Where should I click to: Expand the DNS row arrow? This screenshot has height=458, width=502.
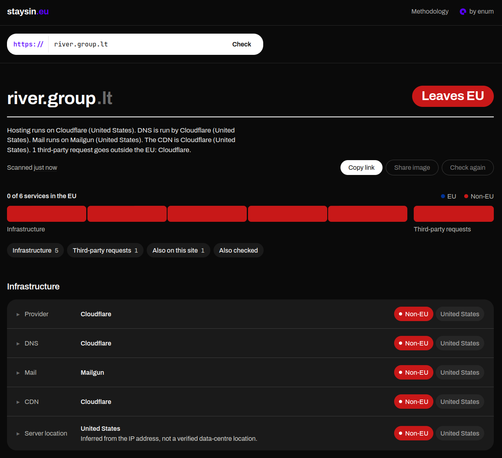(x=18, y=344)
